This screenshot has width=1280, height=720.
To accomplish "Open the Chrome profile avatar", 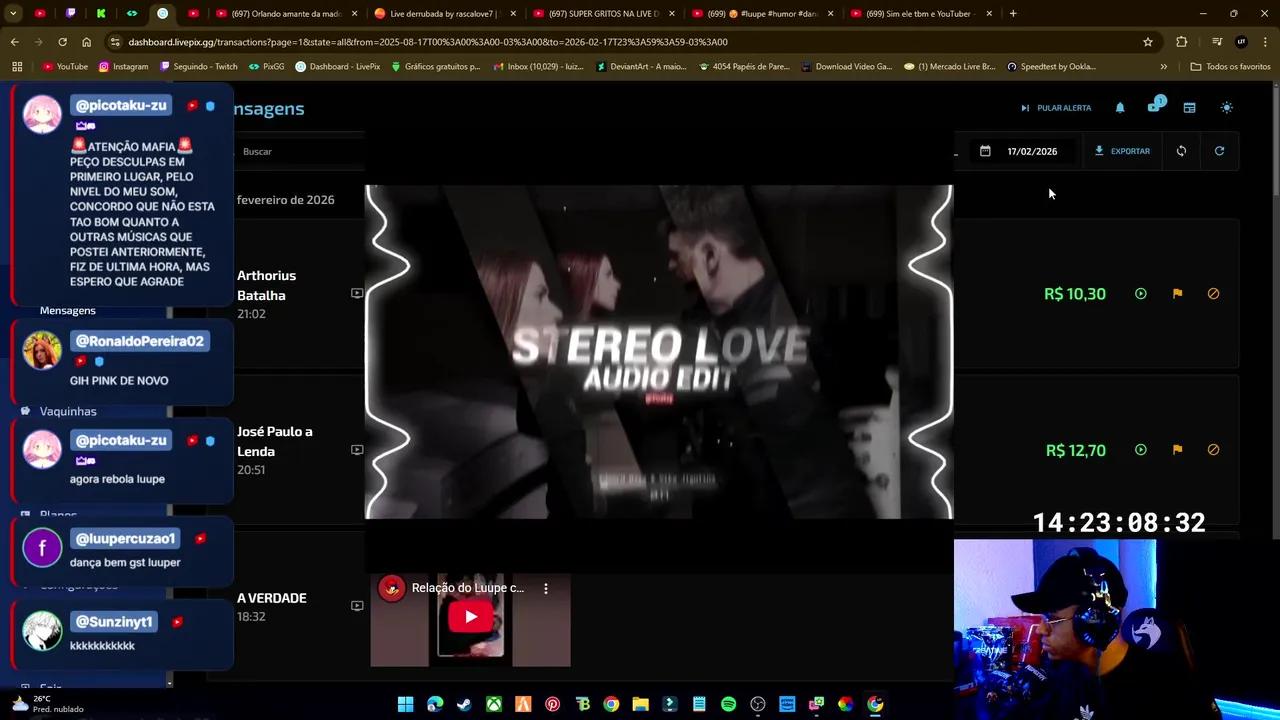I will (x=1242, y=42).
